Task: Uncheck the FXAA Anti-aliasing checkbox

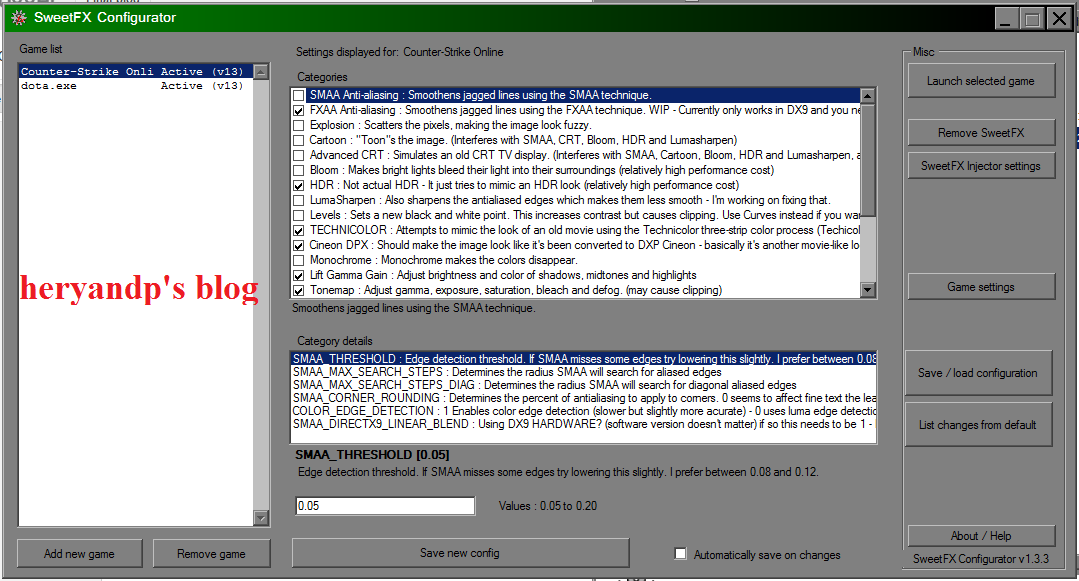Action: [299, 111]
